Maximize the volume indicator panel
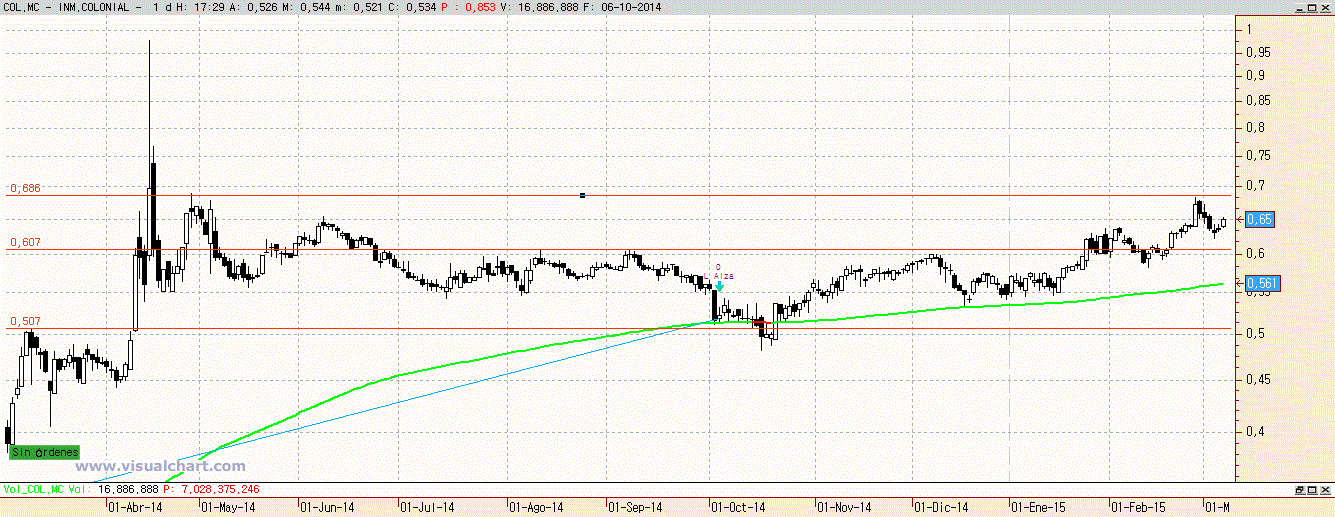 (1312, 490)
